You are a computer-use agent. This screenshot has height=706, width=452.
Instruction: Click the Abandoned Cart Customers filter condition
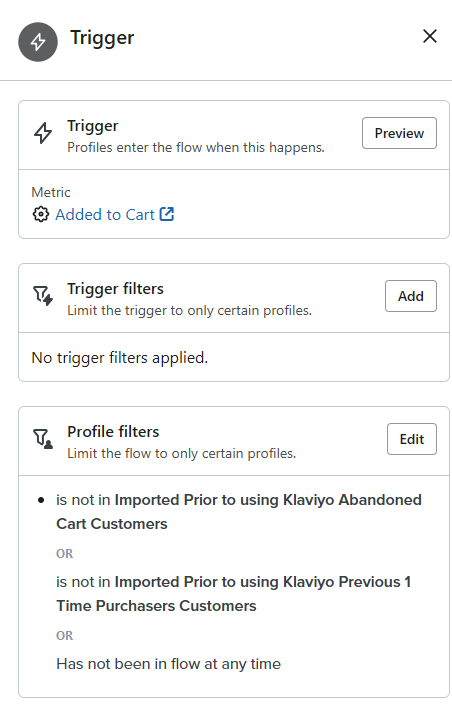[239, 512]
